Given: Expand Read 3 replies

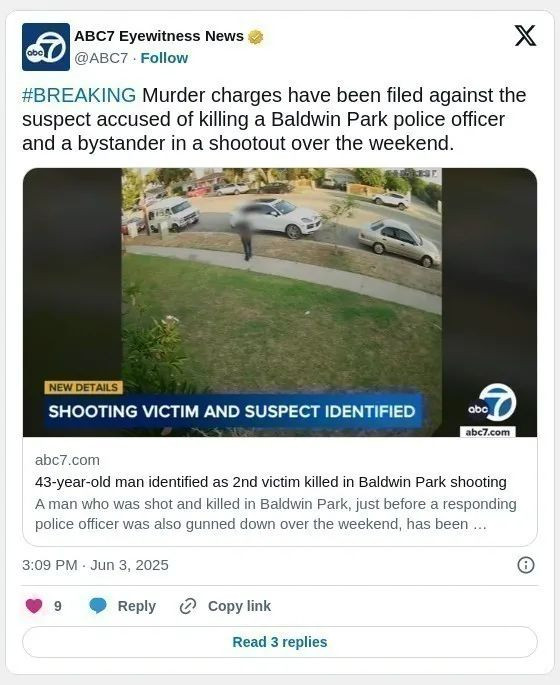Looking at the screenshot, I should click(280, 642).
